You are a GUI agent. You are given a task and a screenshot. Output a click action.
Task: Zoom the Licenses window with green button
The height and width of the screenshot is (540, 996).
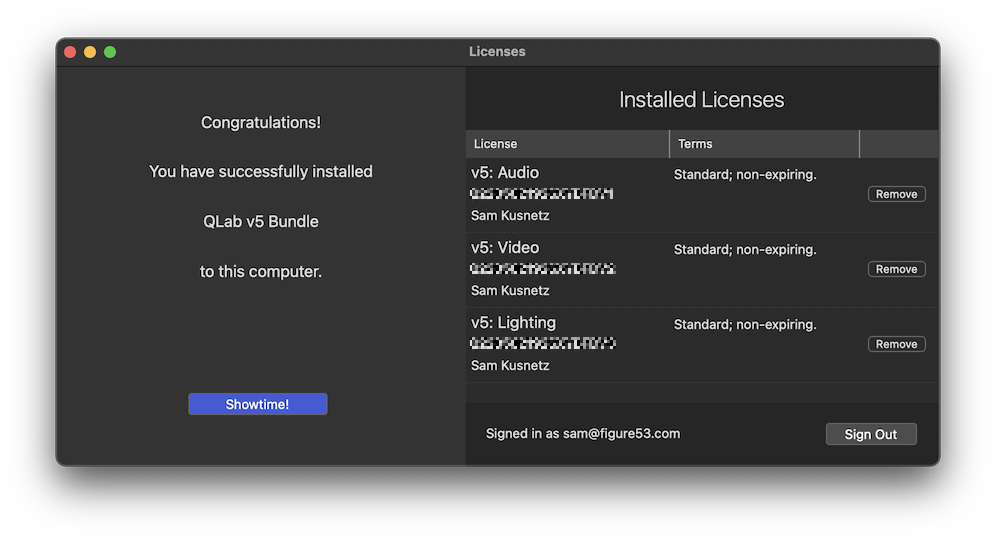[110, 52]
